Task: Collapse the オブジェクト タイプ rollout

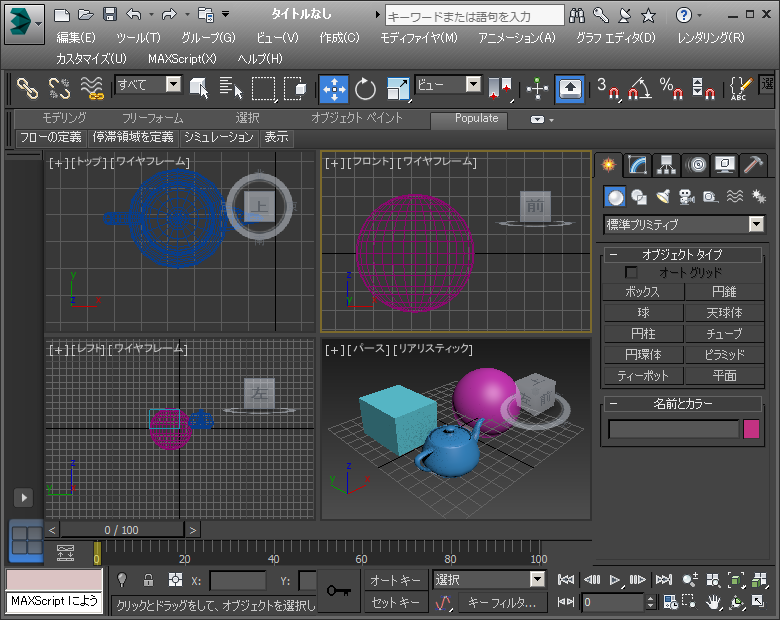Action: point(682,254)
